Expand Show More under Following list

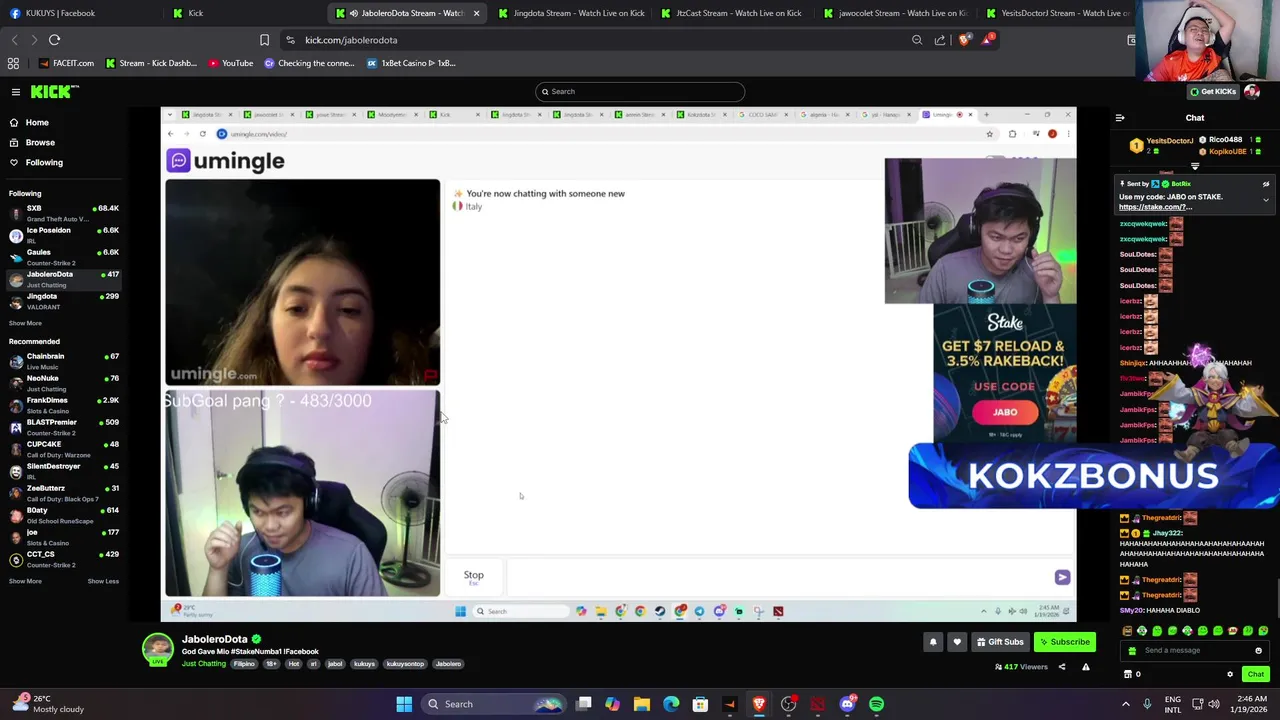[25, 323]
